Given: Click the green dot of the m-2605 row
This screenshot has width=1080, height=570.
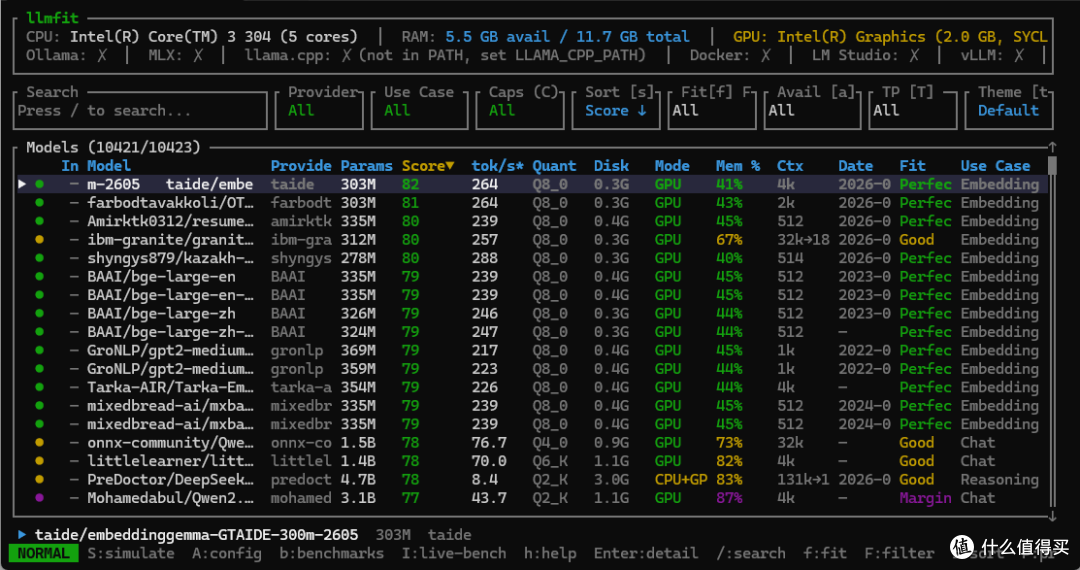Looking at the screenshot, I should point(39,184).
